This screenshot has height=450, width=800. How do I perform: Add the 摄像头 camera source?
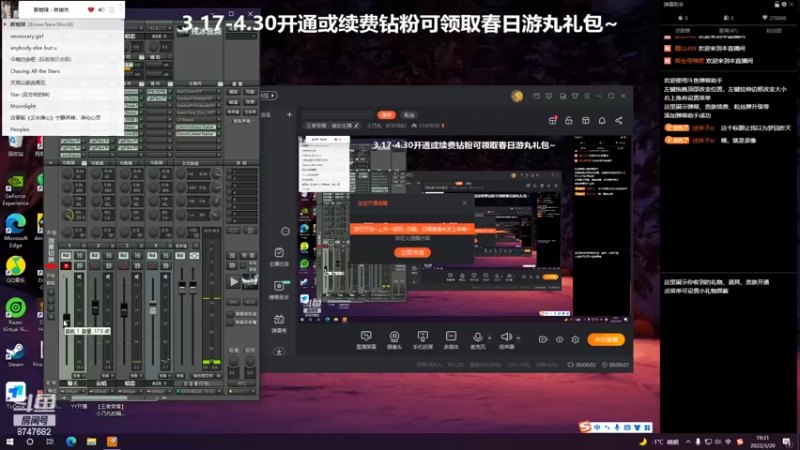coord(394,340)
